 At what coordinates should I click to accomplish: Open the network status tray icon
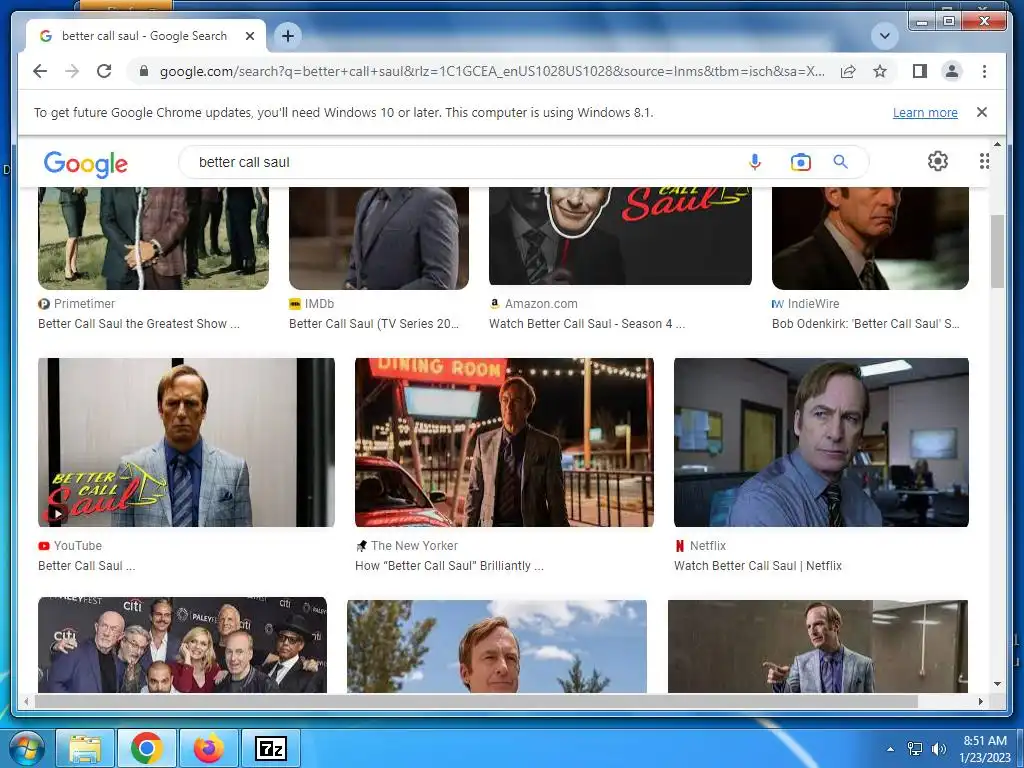tap(915, 749)
